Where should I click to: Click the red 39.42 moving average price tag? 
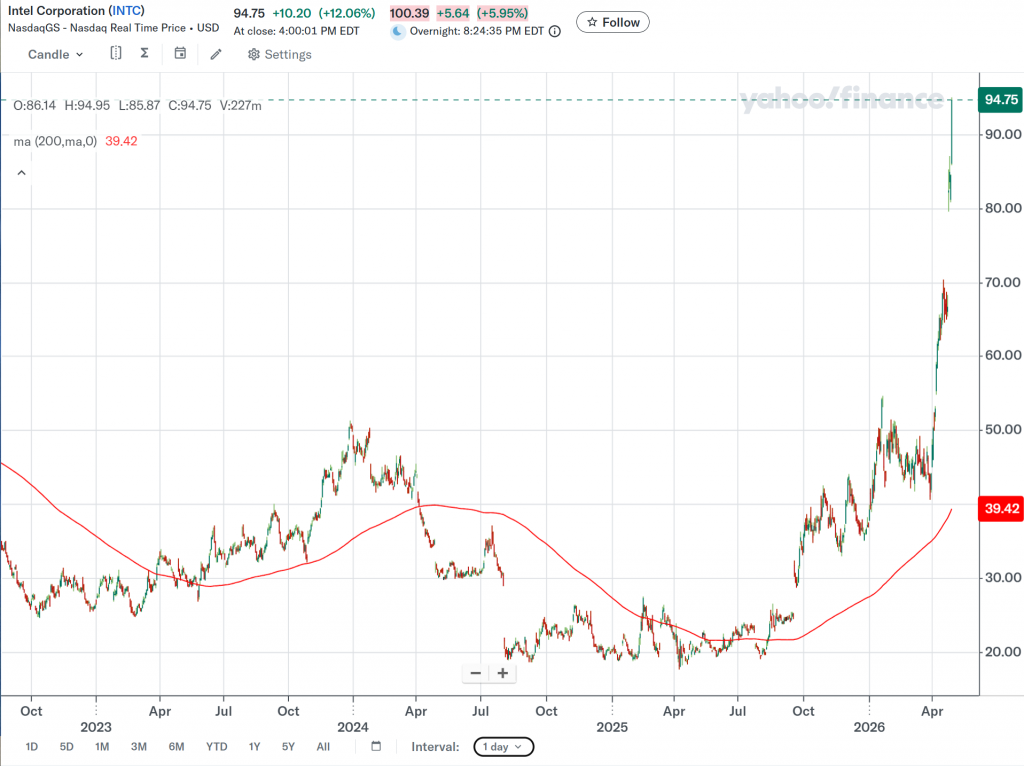pyautogui.click(x=1001, y=509)
